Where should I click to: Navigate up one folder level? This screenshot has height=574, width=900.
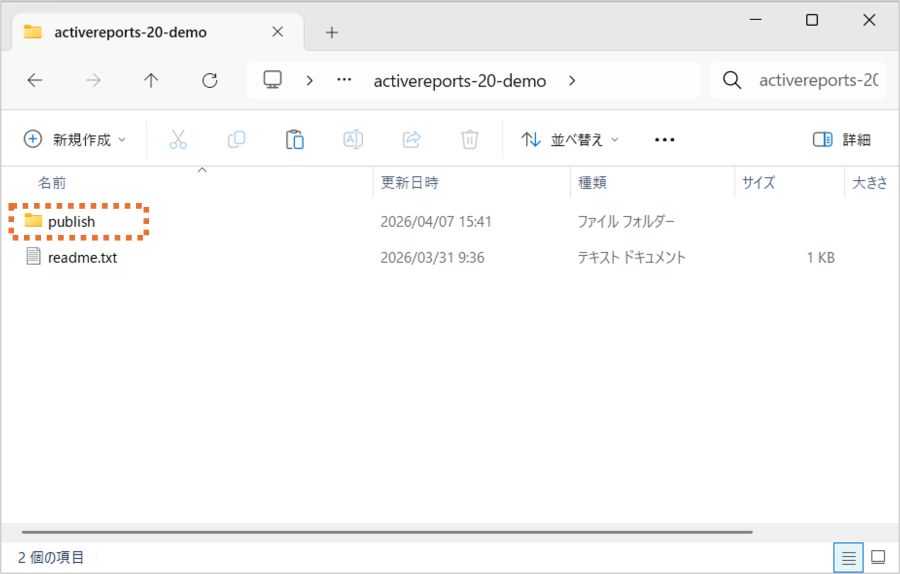tap(151, 80)
